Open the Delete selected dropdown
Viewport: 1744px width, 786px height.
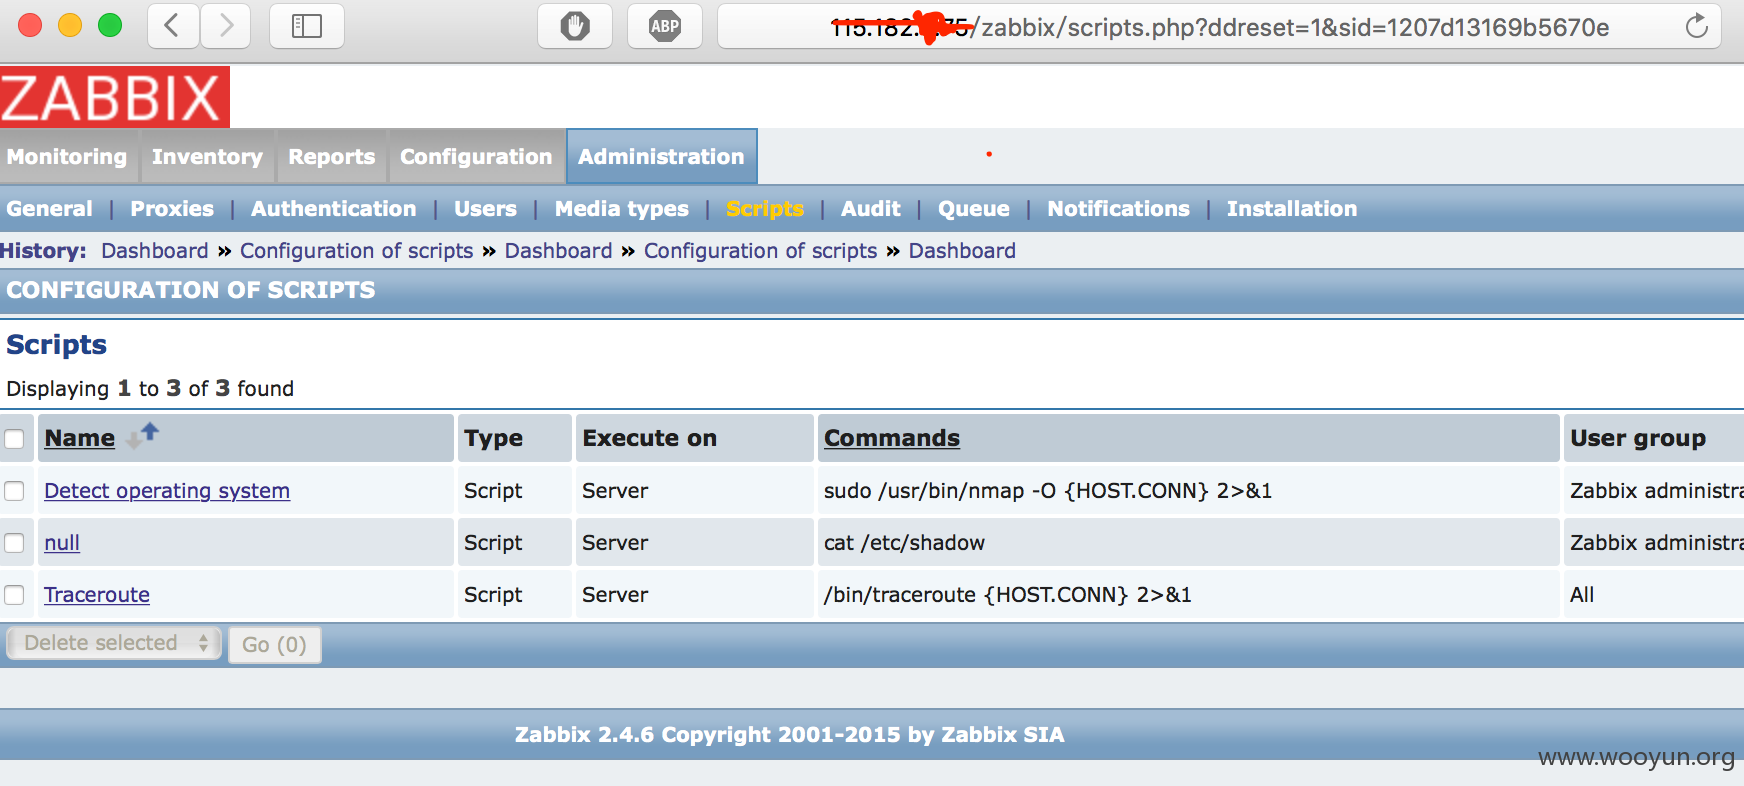[114, 643]
